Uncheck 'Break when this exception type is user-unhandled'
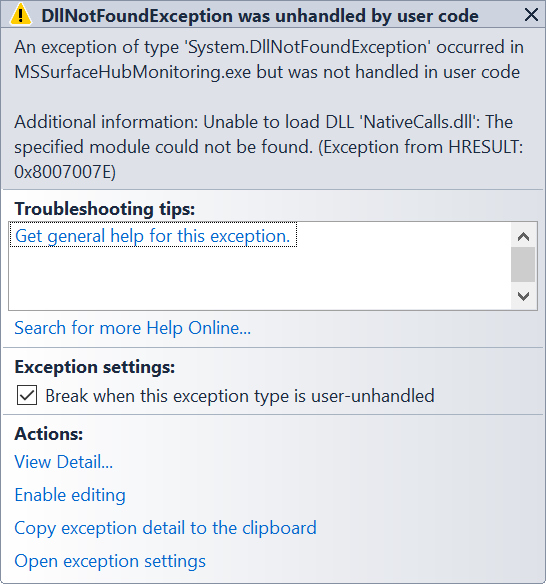546x584 pixels. [x=27, y=395]
